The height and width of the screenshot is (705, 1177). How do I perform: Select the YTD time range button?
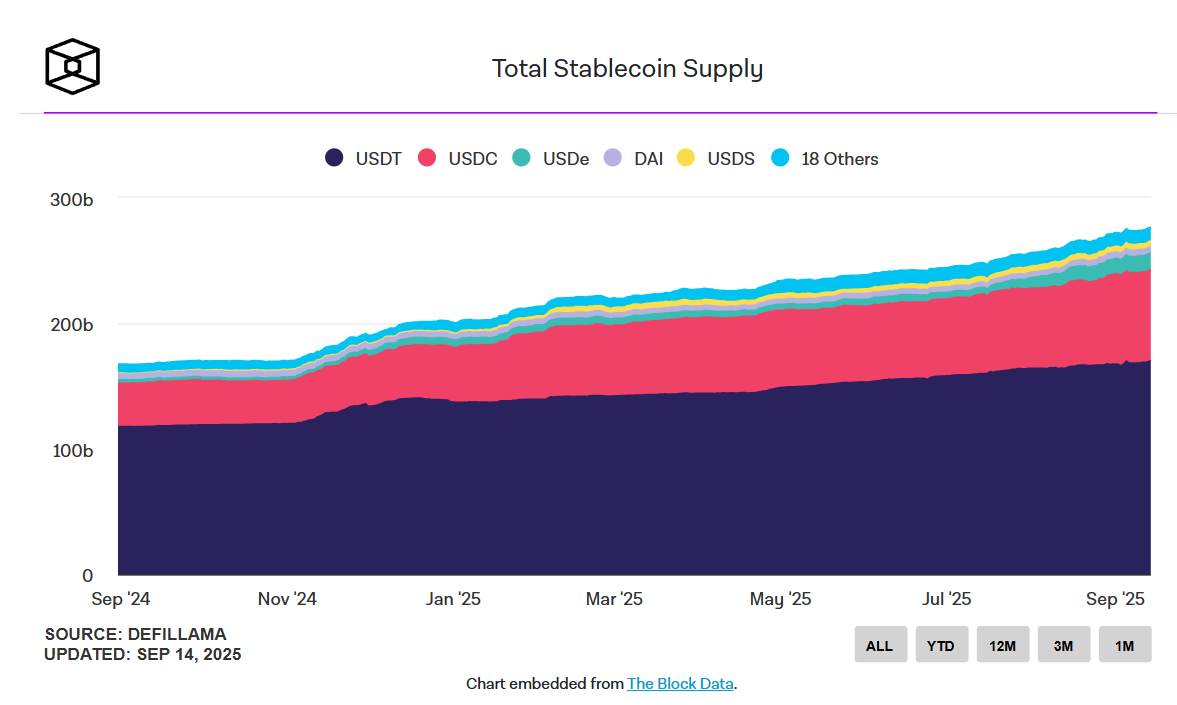941,645
